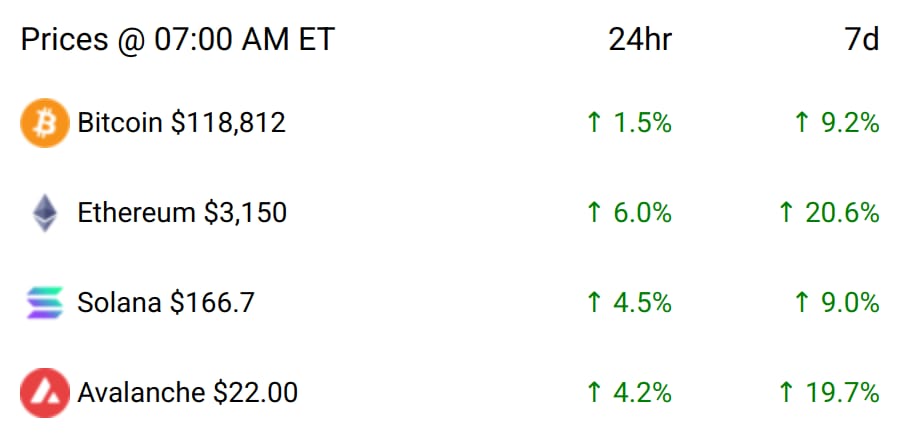This screenshot has width=900, height=438.
Task: Click Avalanche's 7d green up arrow
Action: (786, 393)
